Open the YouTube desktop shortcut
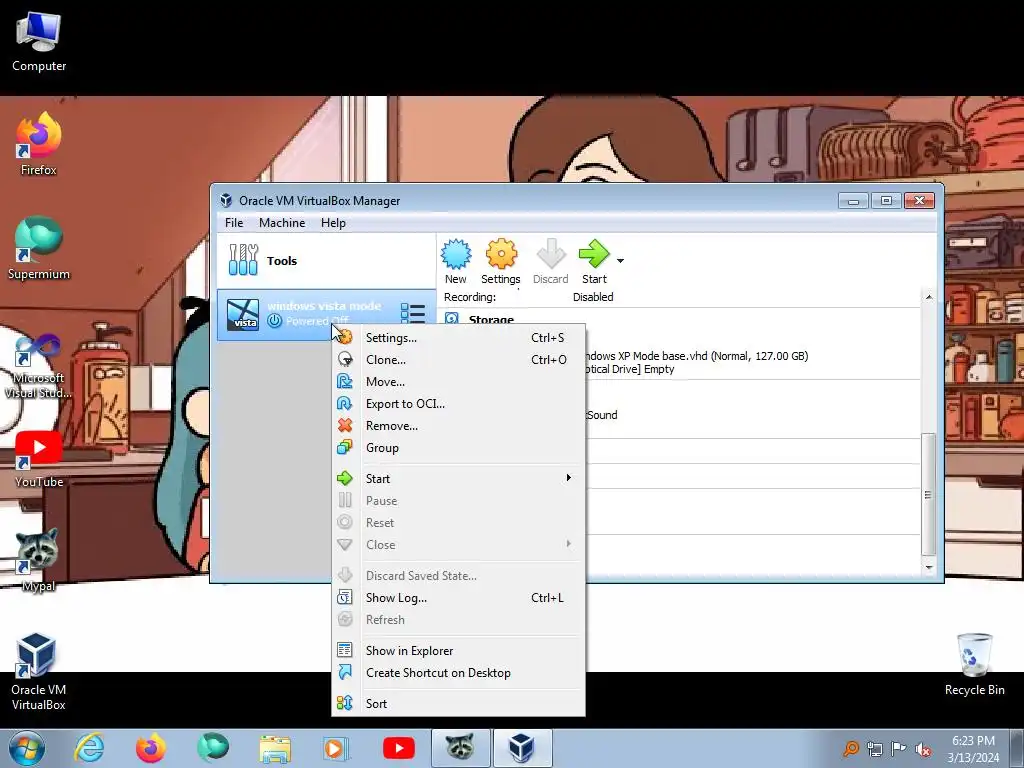Viewport: 1024px width, 768px height. [x=39, y=460]
